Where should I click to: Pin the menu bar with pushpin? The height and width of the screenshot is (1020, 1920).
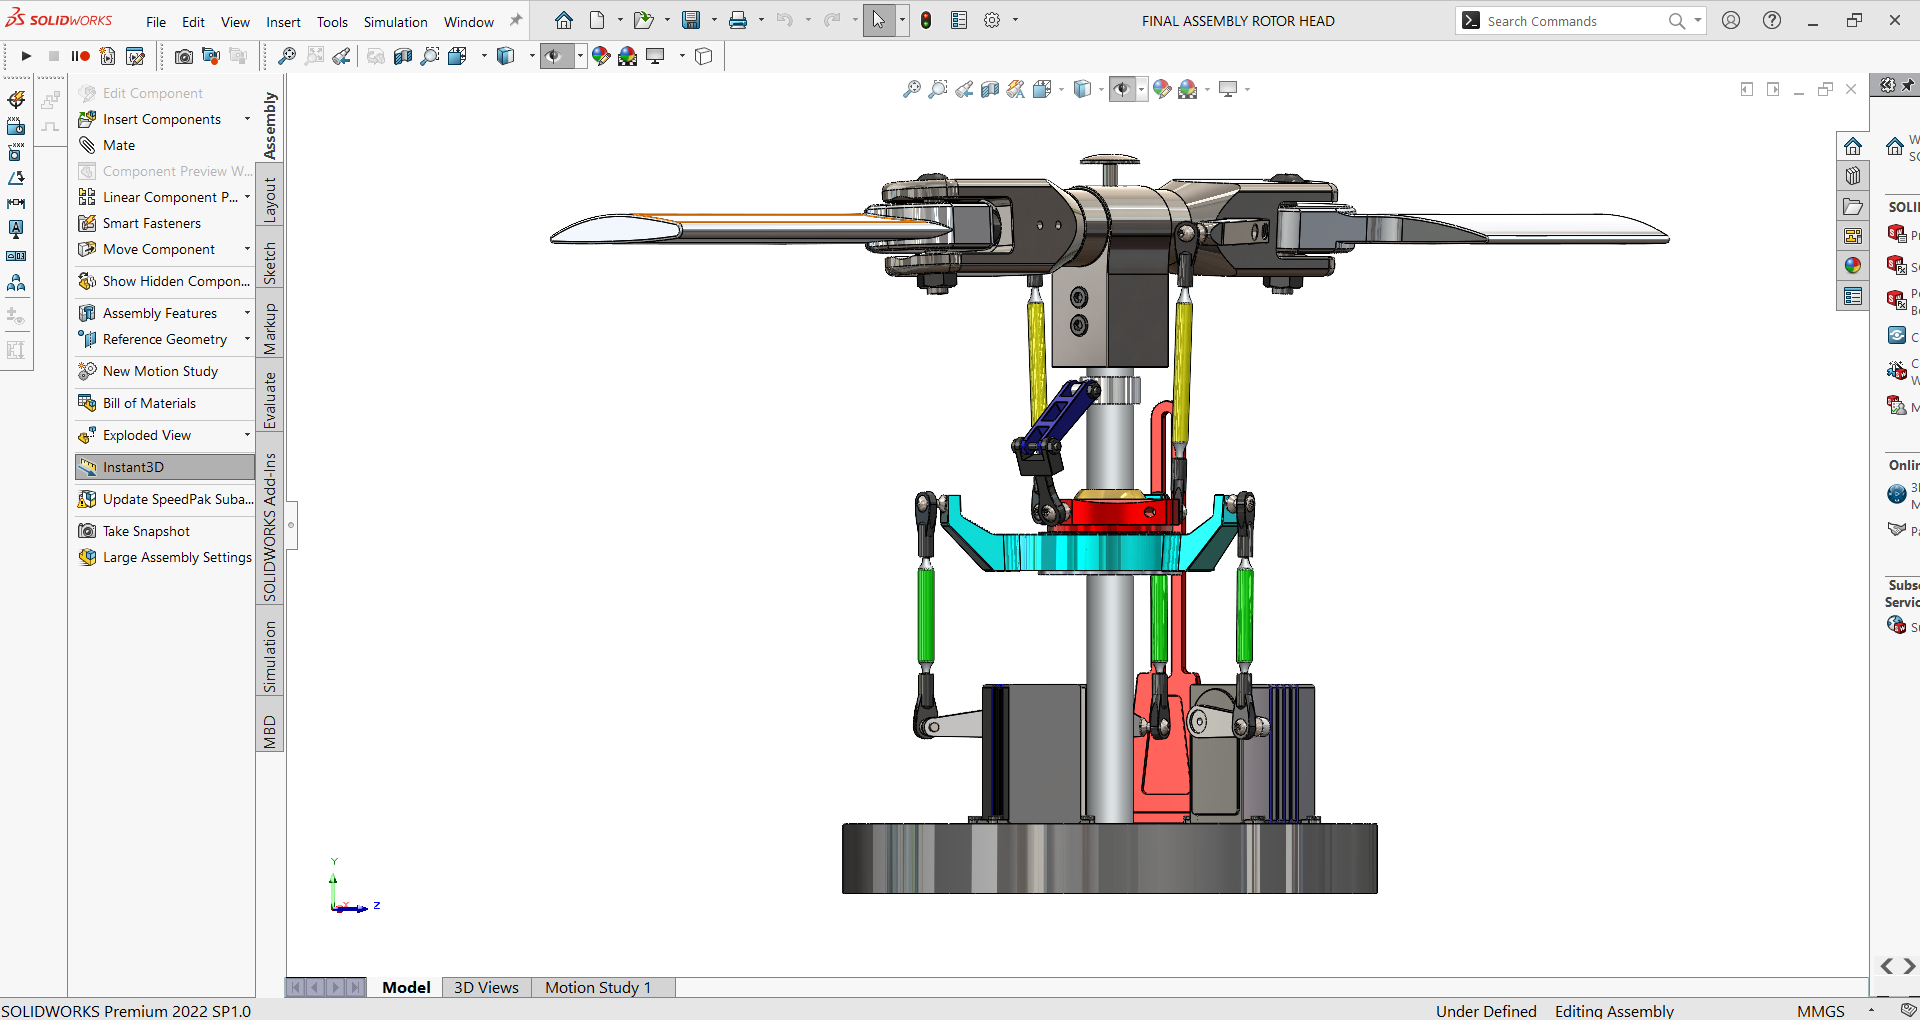516,20
